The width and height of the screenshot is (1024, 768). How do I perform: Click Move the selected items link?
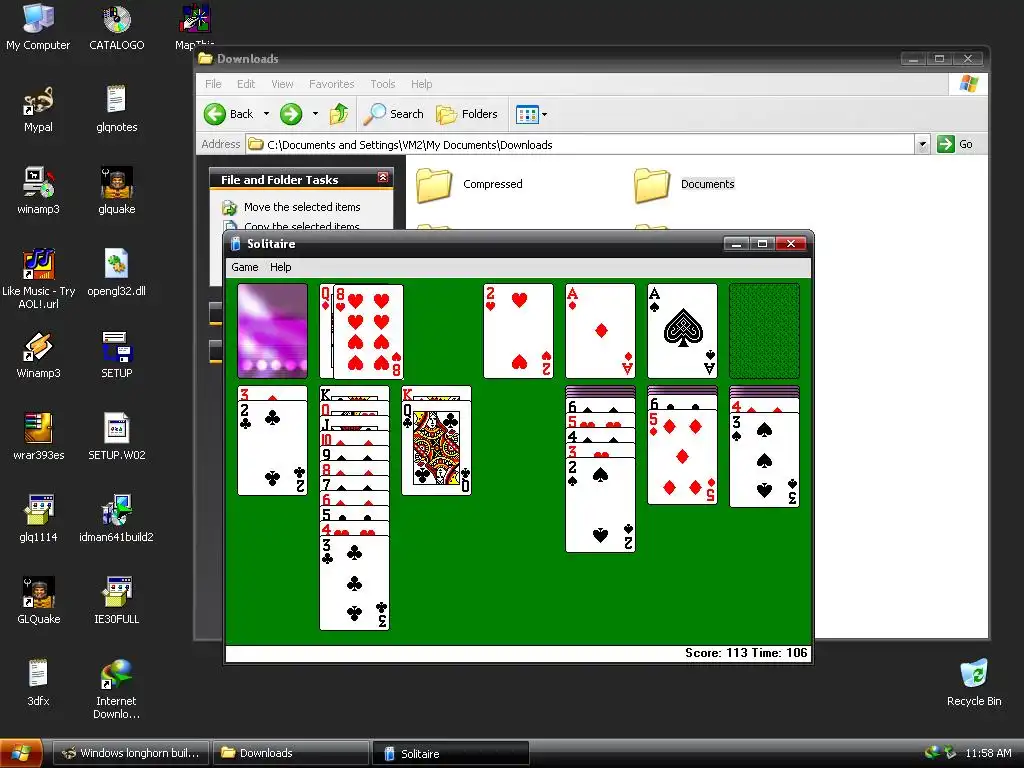[x=302, y=207]
